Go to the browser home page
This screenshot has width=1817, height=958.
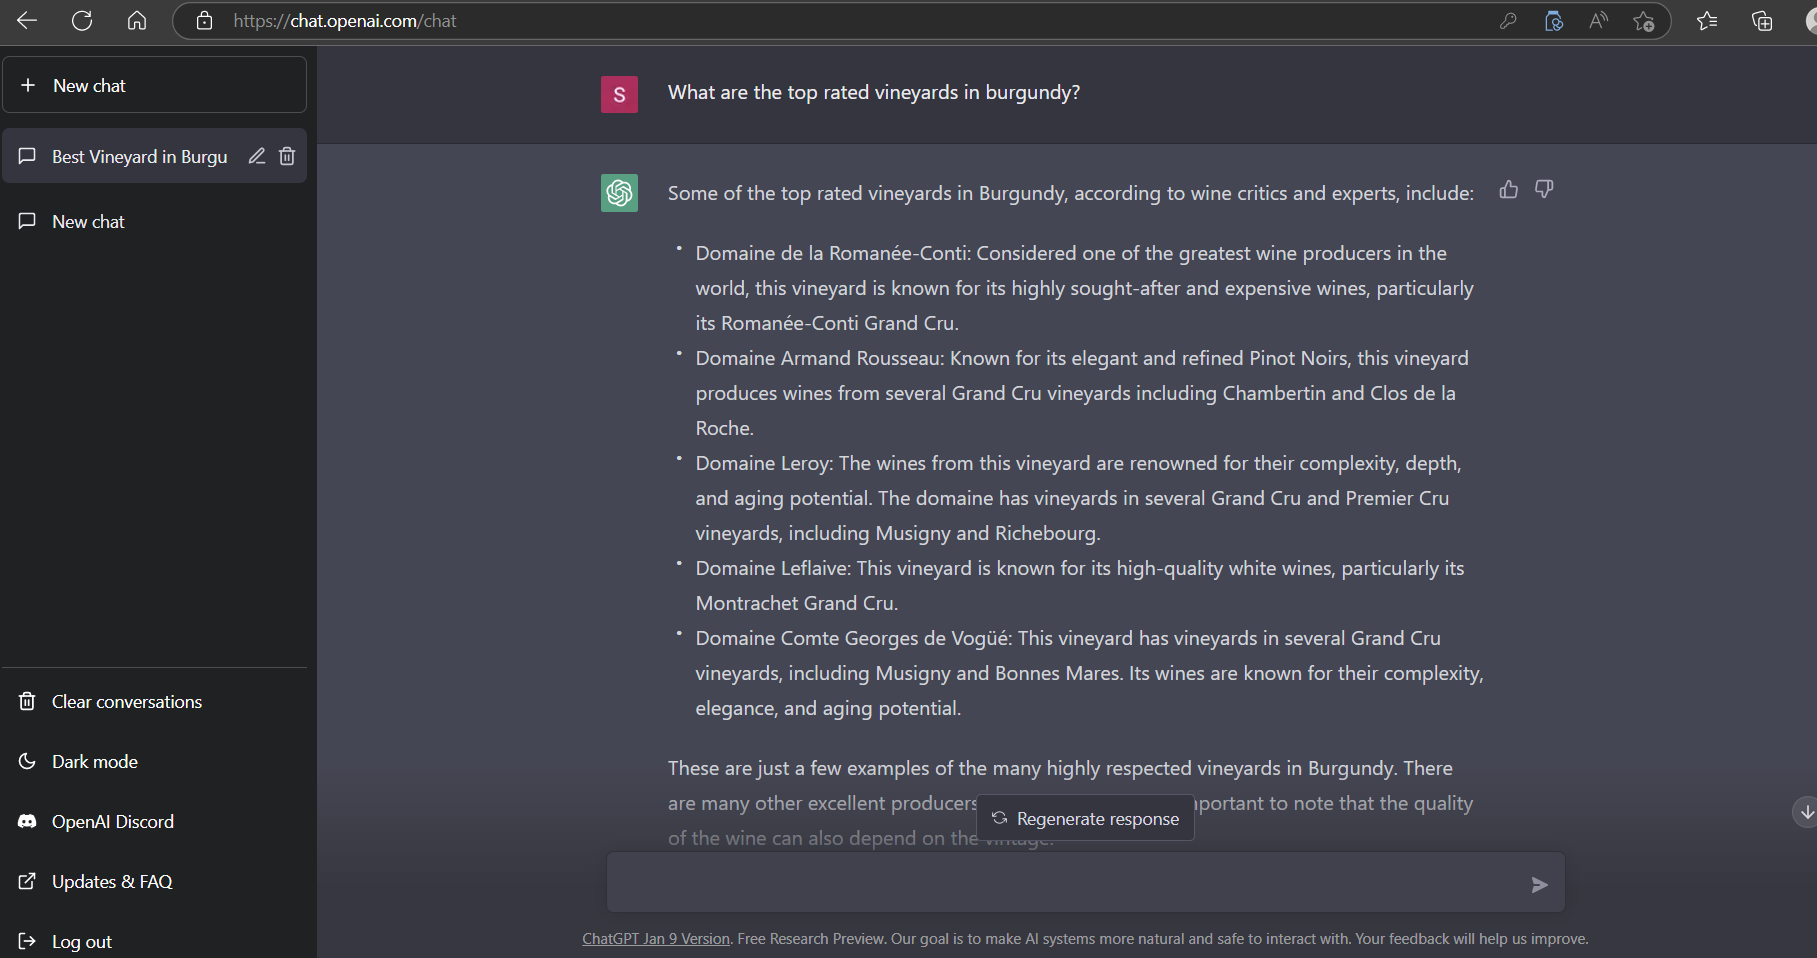point(137,21)
